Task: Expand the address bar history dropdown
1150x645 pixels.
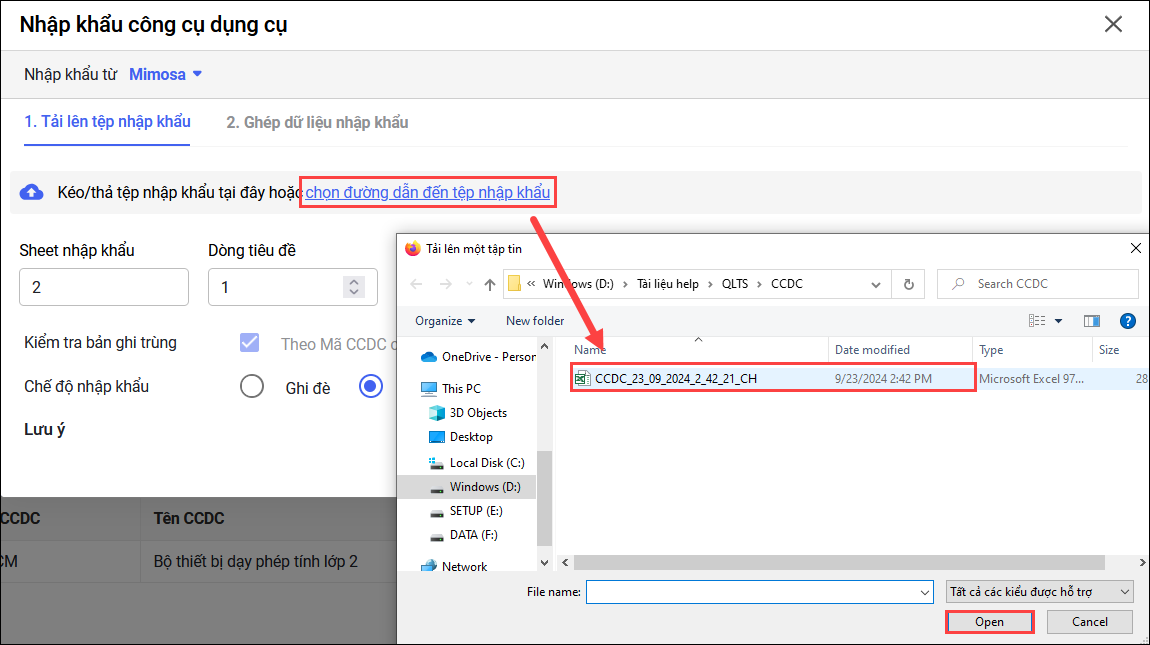Action: pyautogui.click(x=876, y=285)
